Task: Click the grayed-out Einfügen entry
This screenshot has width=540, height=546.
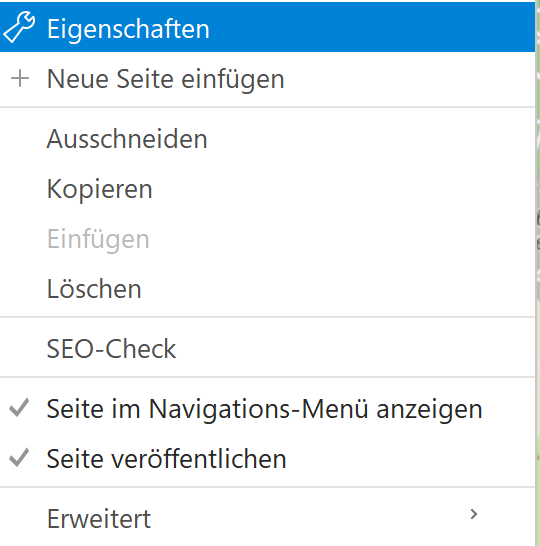Action: click(x=267, y=239)
